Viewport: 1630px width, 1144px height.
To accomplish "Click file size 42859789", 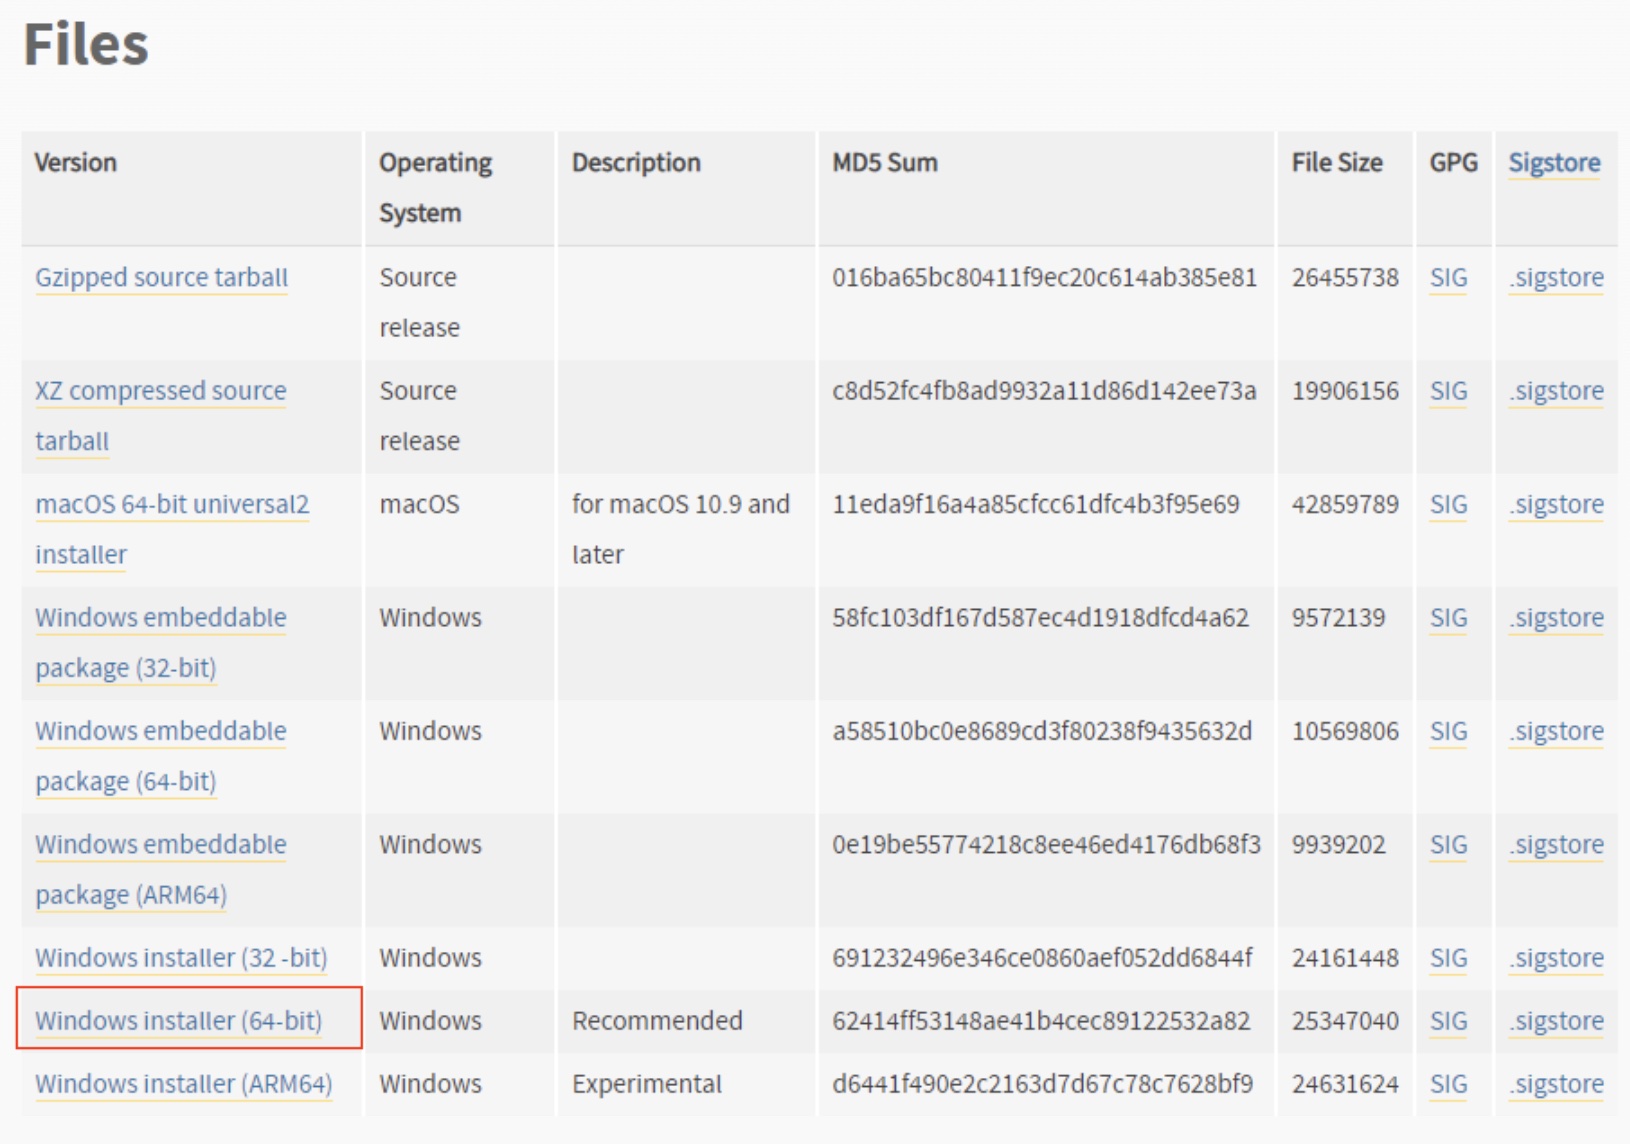I will [1345, 505].
